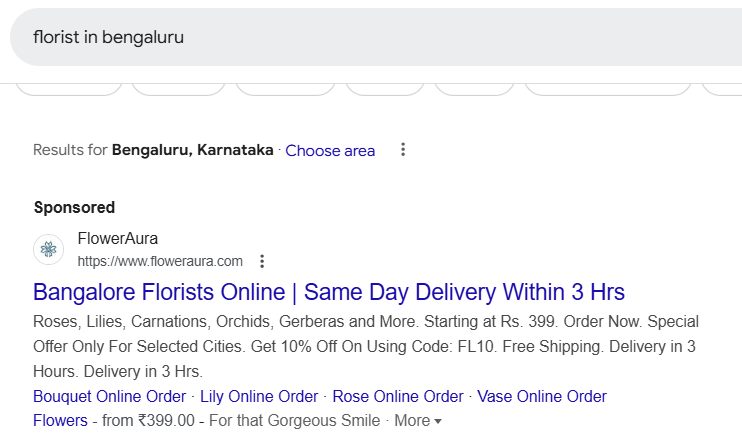Select the FlowerAura site name
The width and height of the screenshot is (742, 447).
pyautogui.click(x=117, y=238)
